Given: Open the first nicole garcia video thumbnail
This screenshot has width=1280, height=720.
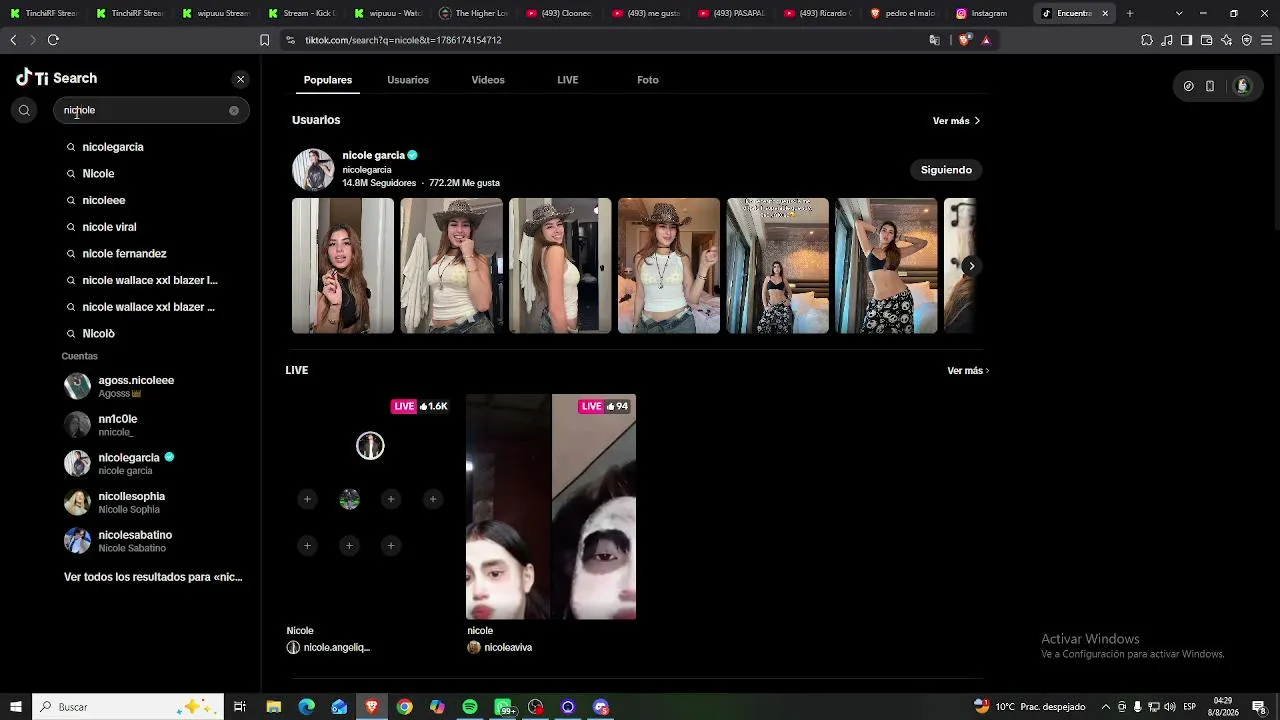Looking at the screenshot, I should [343, 266].
